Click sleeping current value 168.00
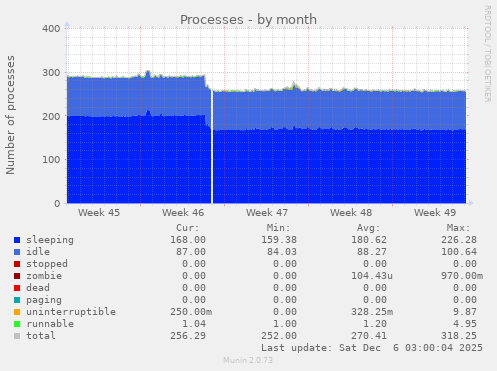This screenshot has height=371, width=497. click(188, 240)
